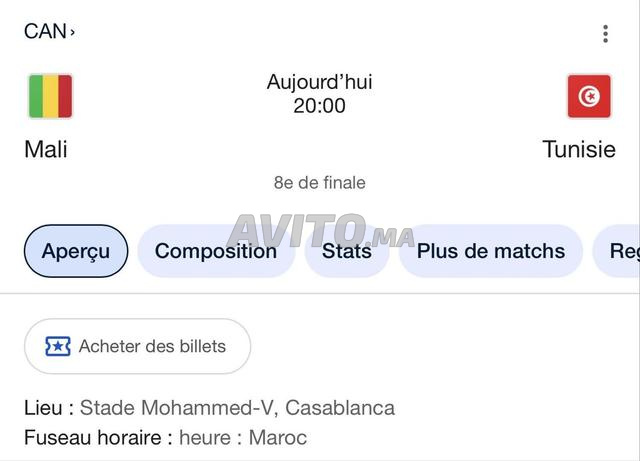Open the Mali team name
The width and height of the screenshot is (640, 461).
pyautogui.click(x=46, y=150)
